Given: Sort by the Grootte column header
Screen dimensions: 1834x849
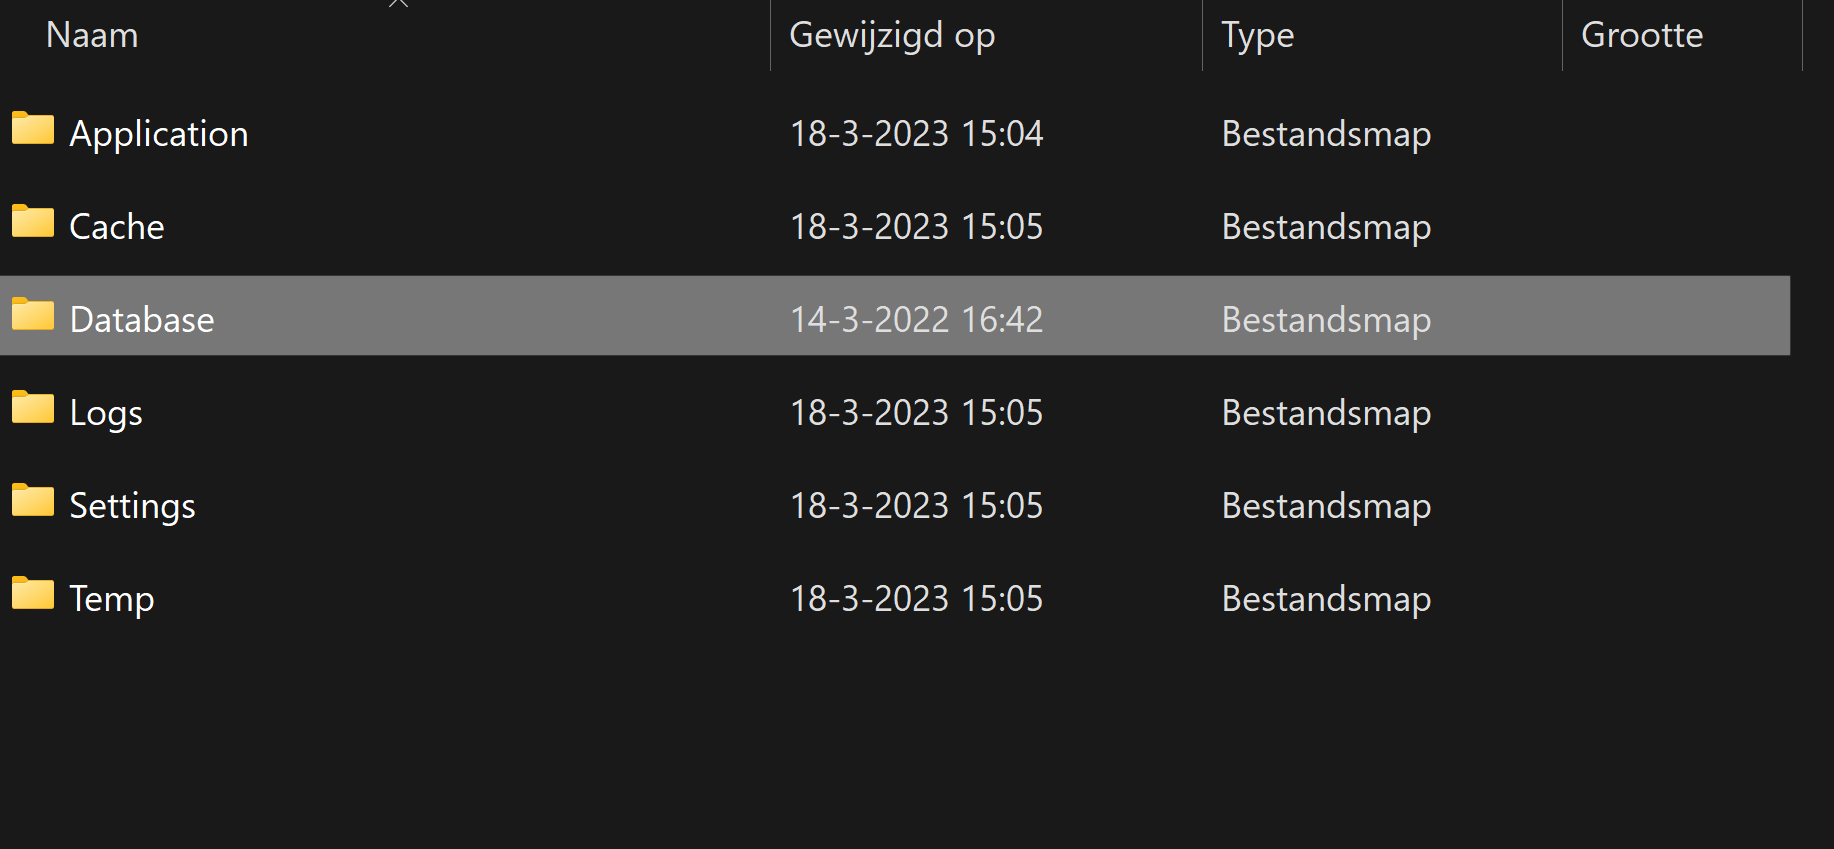Looking at the screenshot, I should (x=1642, y=35).
